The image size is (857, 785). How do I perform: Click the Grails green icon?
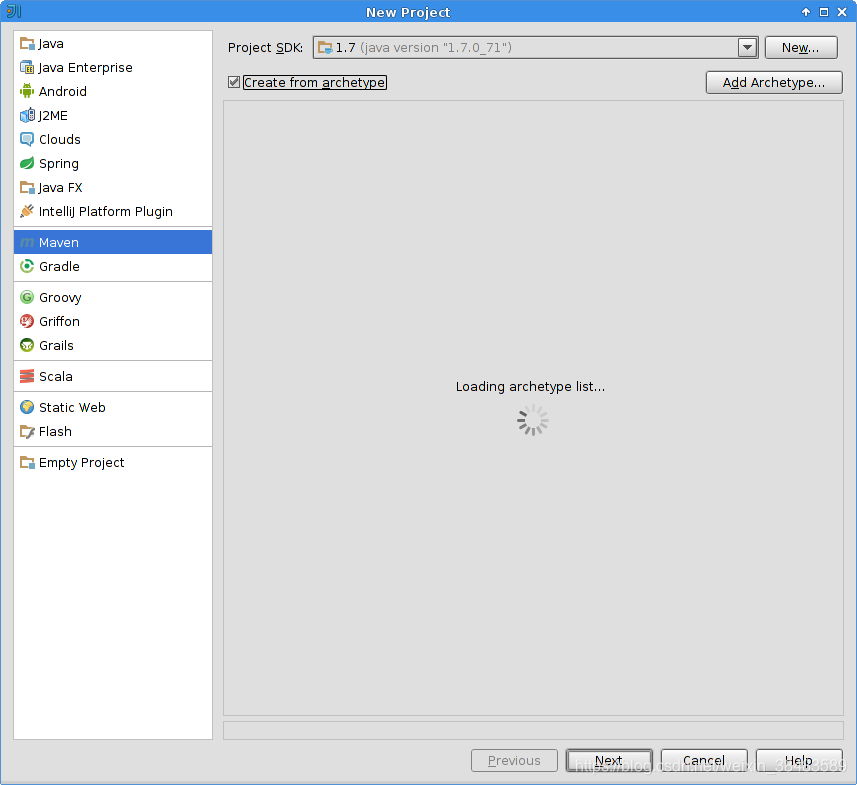[x=27, y=345]
